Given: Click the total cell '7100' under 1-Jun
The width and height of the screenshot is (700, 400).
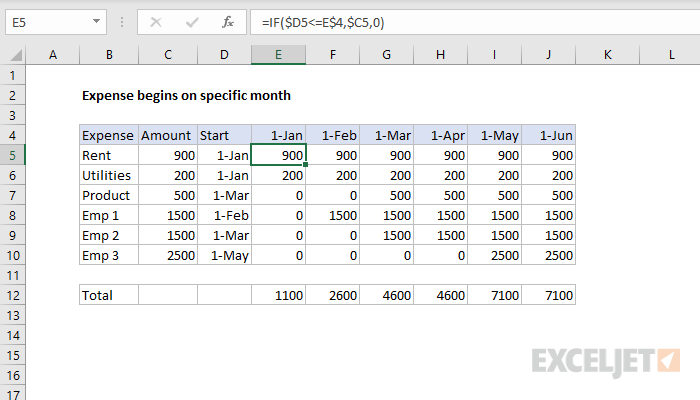Looking at the screenshot, I should tap(548, 295).
